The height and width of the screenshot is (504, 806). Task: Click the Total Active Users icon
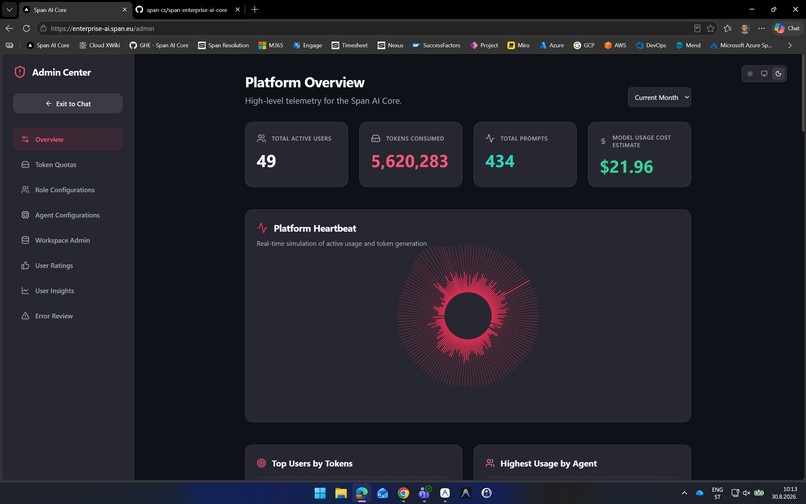[261, 138]
